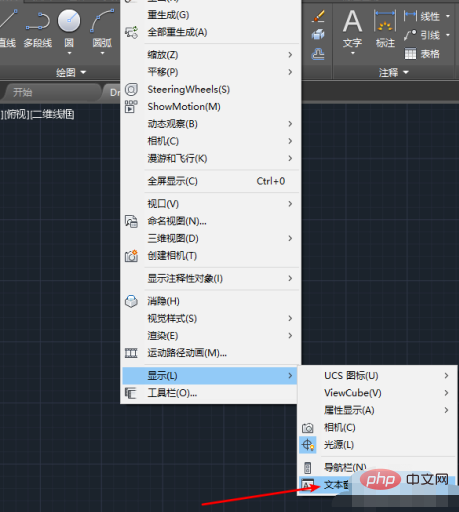Image resolution: width=459 pixels, height=512 pixels.
Task: Select the Polyline (多段线) drawing tool
Action: click(x=38, y=29)
